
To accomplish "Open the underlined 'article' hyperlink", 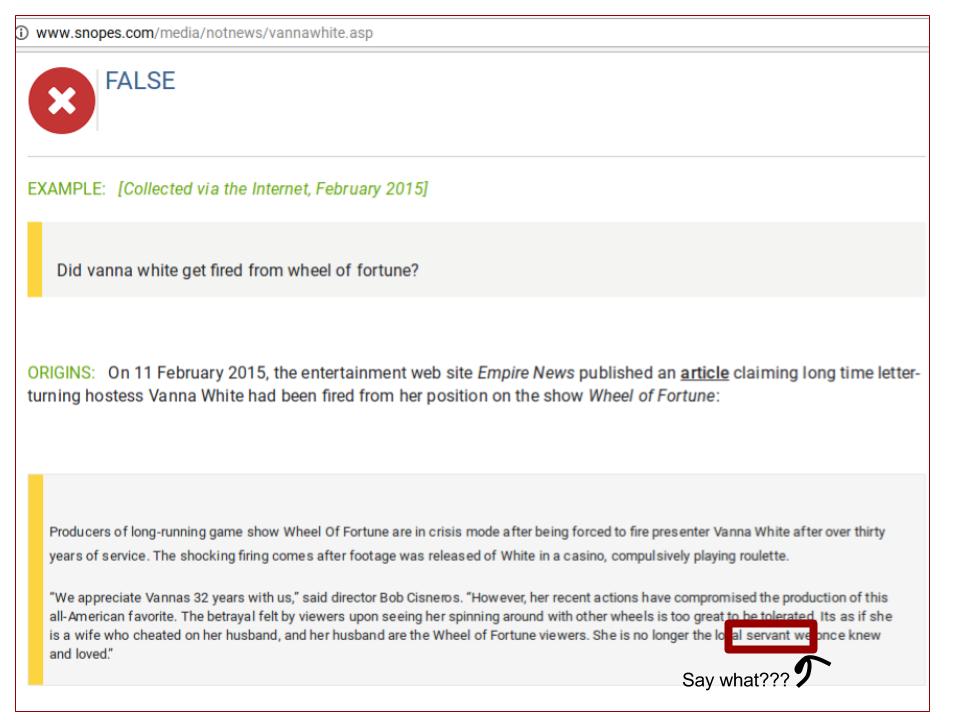I will point(704,373).
